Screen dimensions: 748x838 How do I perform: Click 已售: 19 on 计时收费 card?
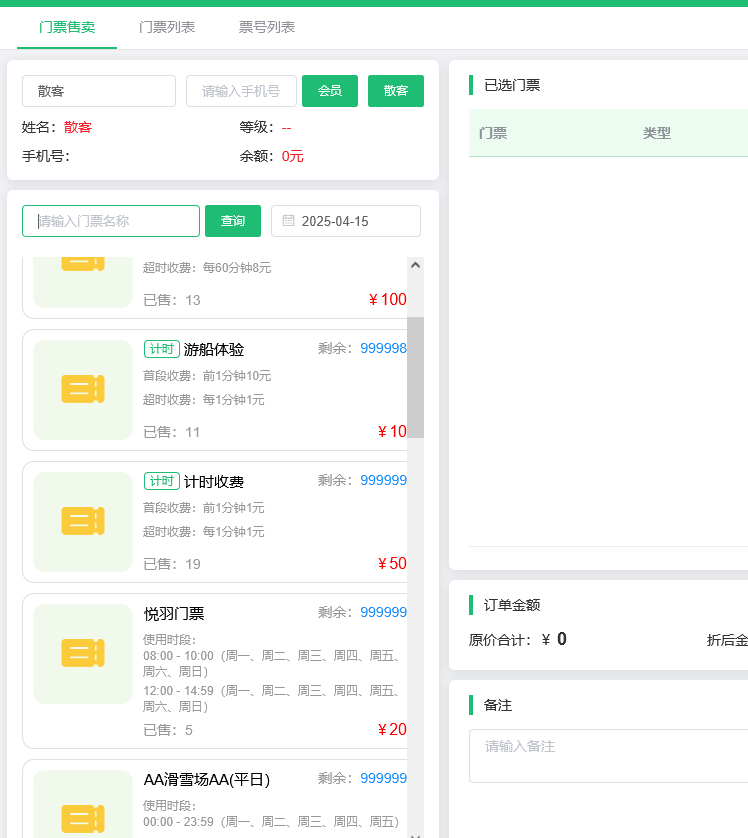pyautogui.click(x=172, y=564)
